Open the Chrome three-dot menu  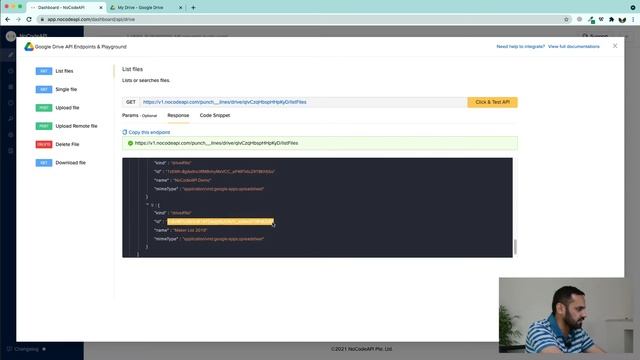point(633,19)
